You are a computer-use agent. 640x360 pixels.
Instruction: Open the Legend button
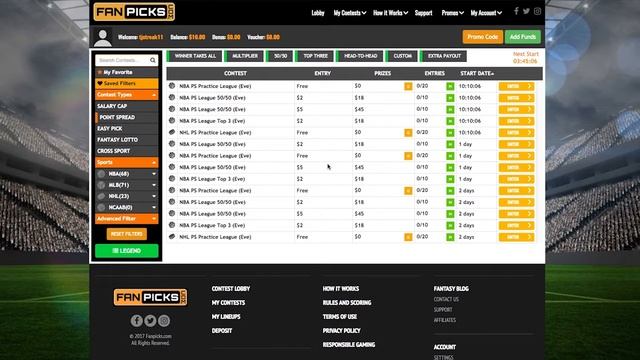pyautogui.click(x=127, y=251)
